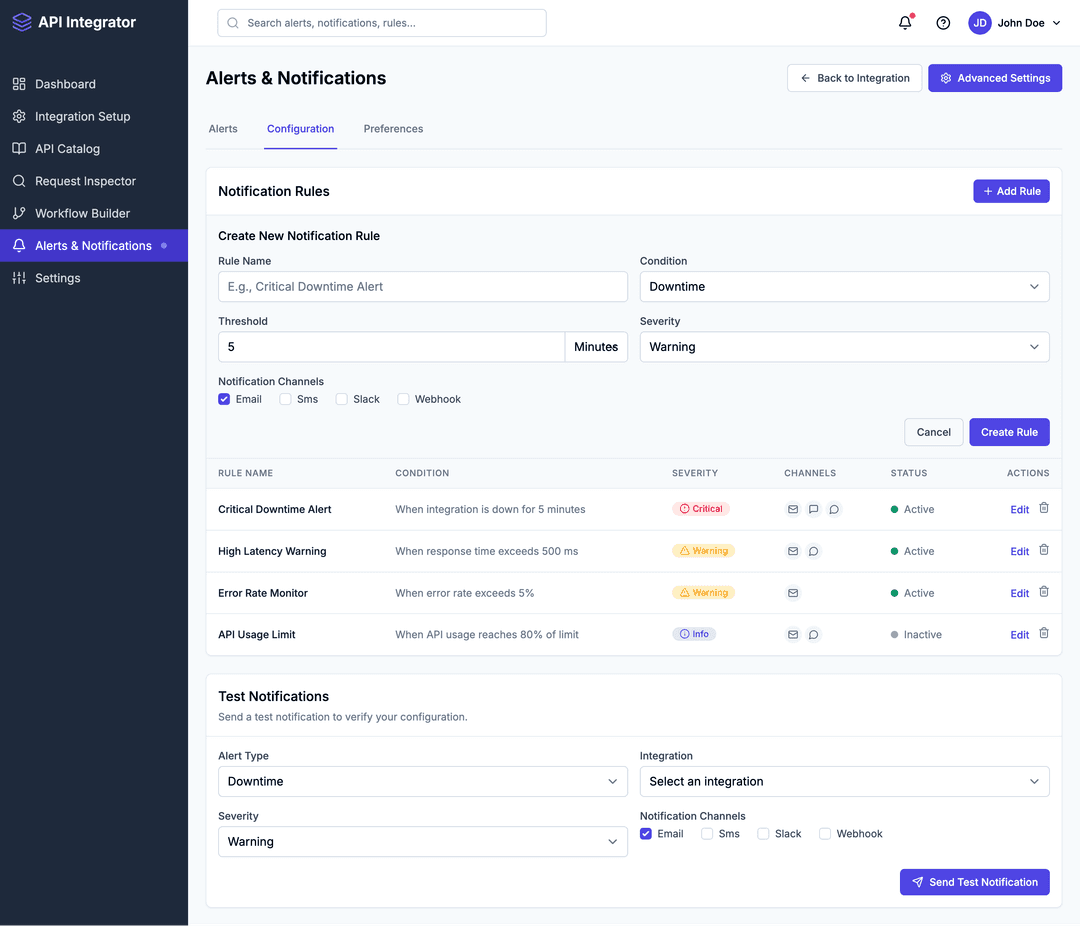
Task: Delete the Error Rate Monitor rule
Action: tap(1044, 592)
